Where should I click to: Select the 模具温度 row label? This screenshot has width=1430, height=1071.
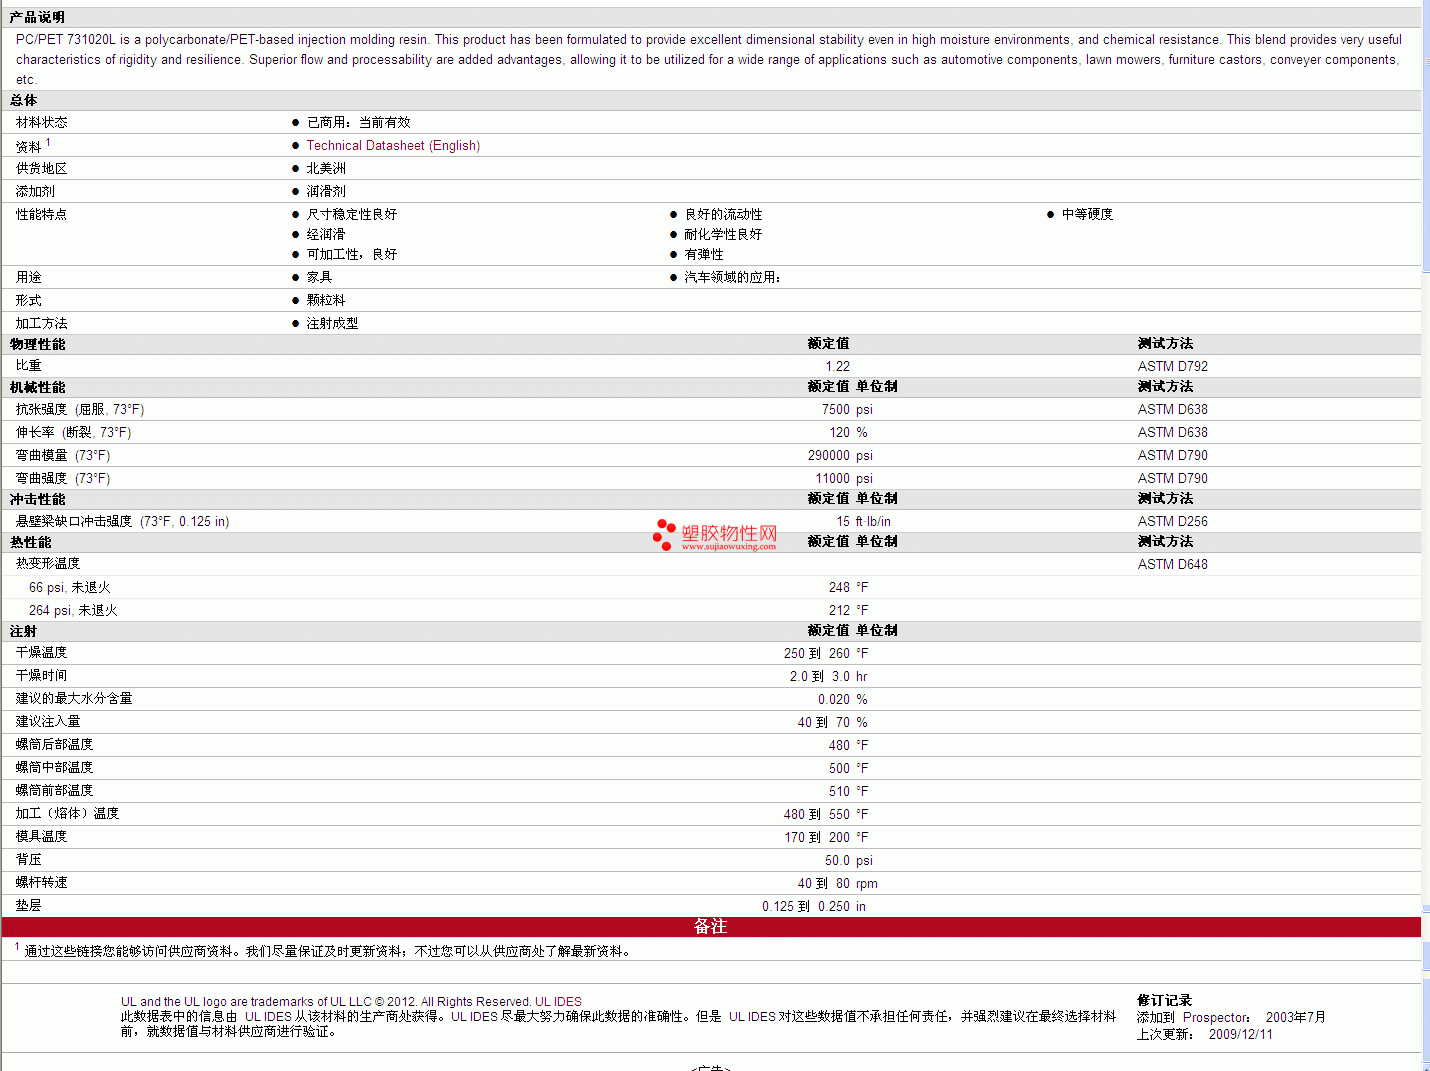(41, 836)
